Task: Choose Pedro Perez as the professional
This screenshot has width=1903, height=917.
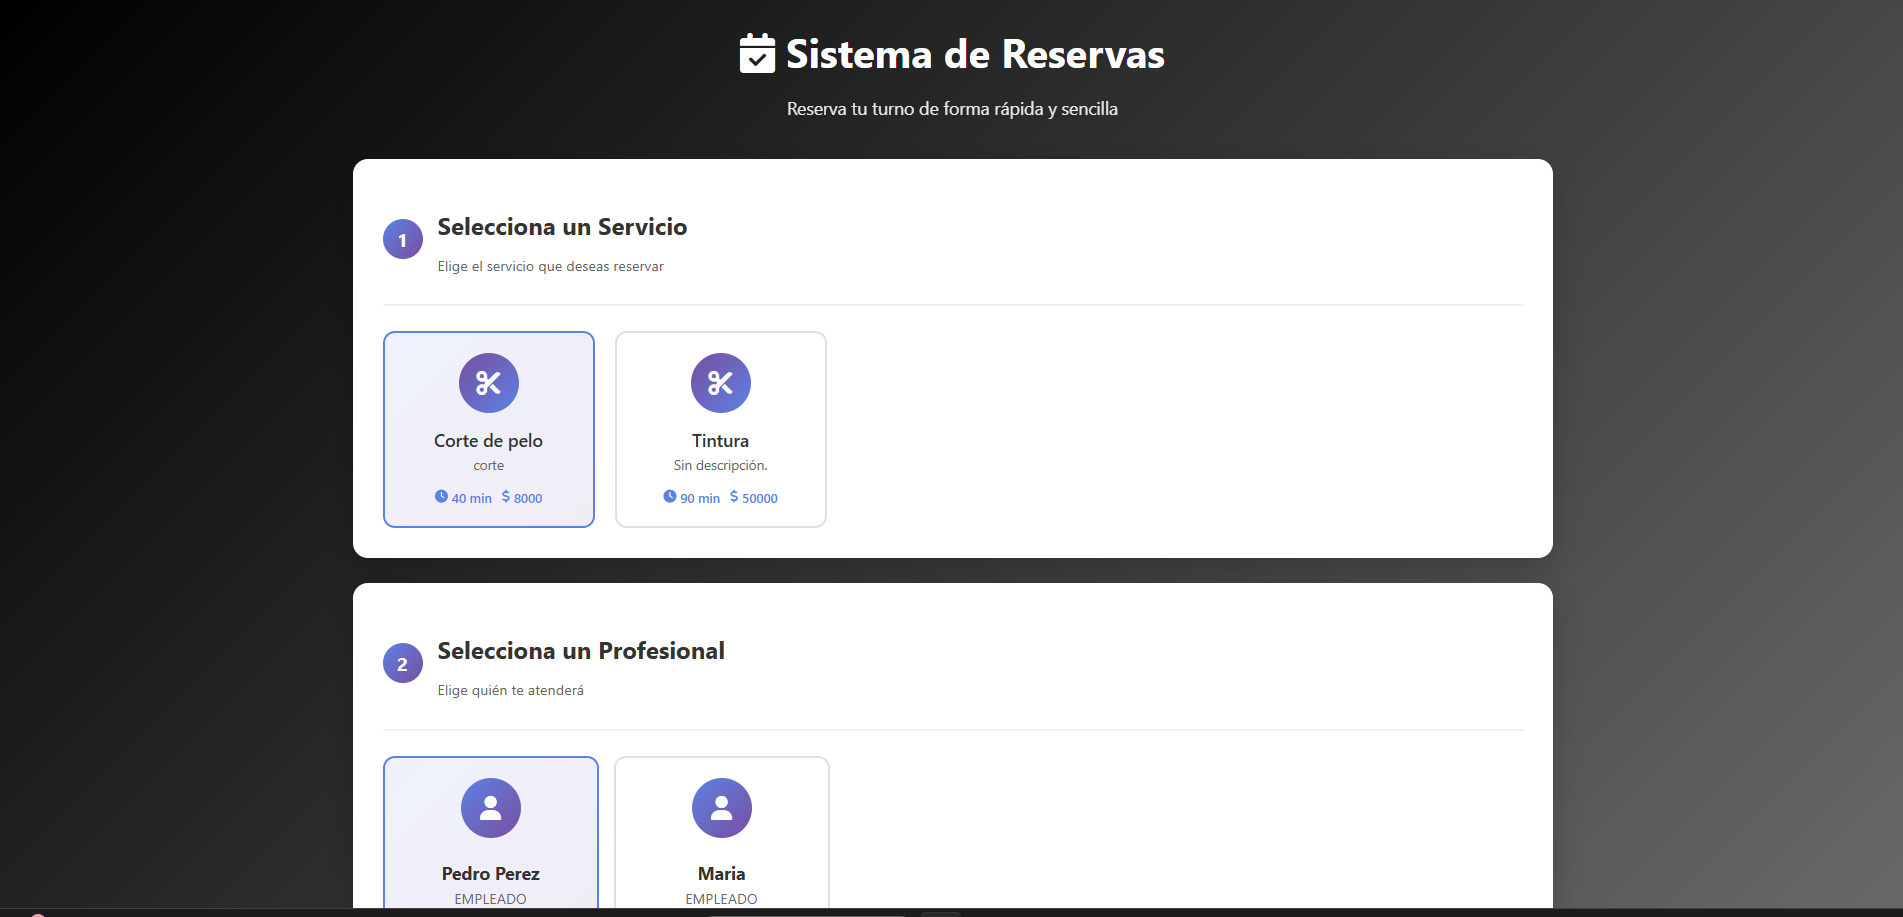Action: (490, 833)
